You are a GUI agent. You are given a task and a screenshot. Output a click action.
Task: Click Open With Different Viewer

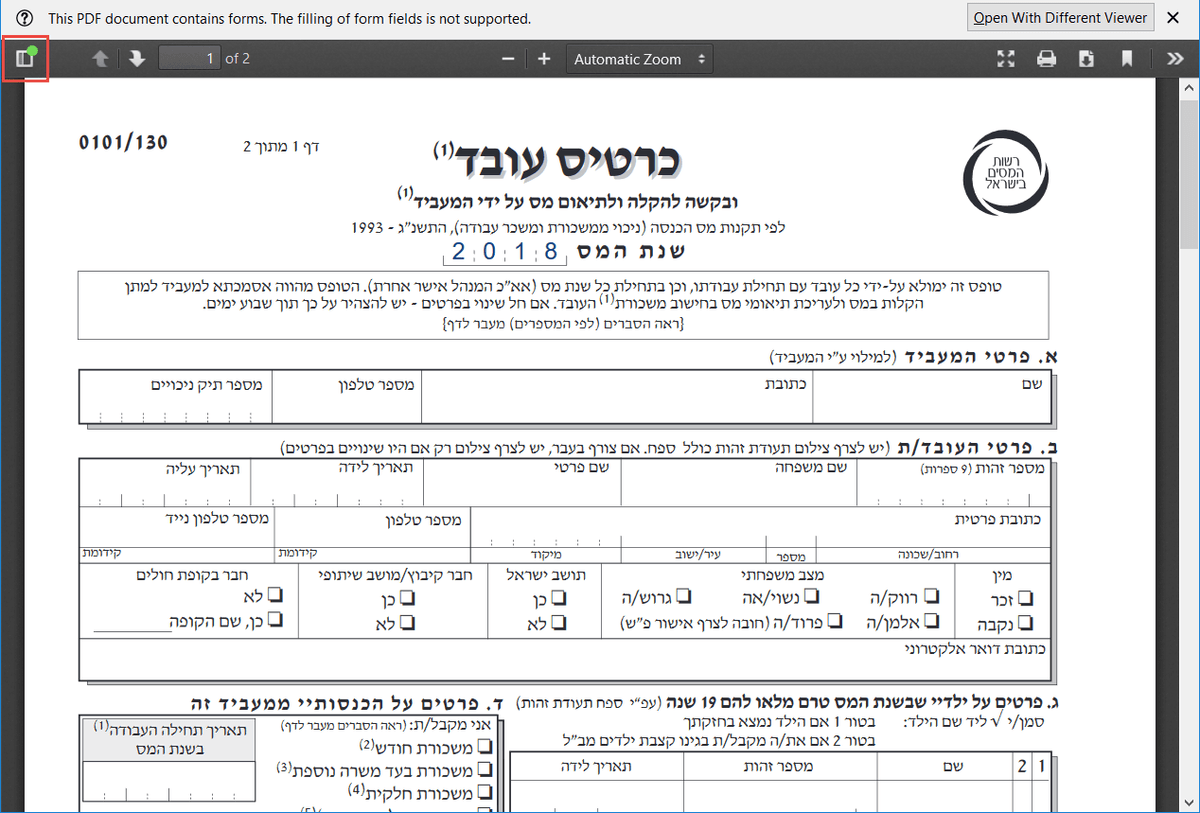pos(1060,17)
